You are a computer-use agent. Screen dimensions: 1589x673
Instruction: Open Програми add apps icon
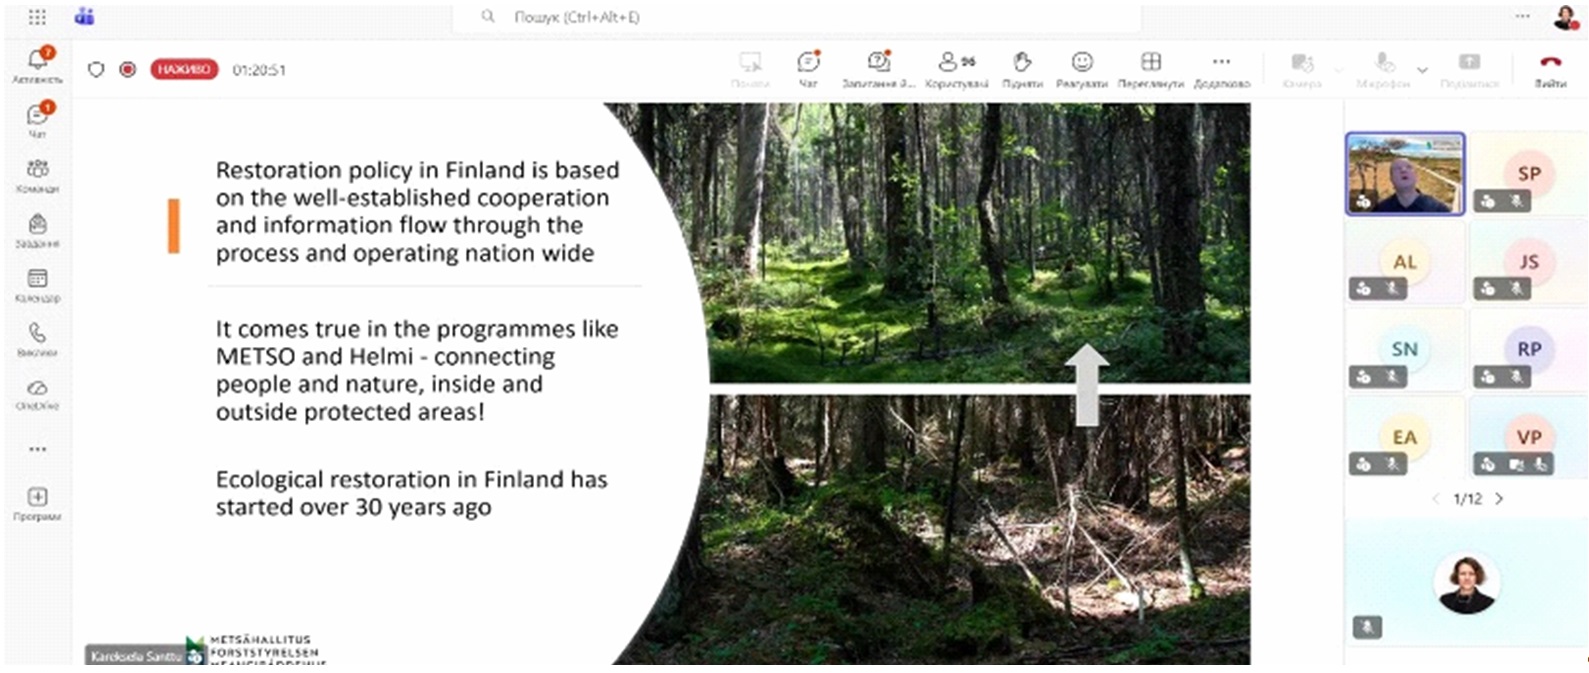click(38, 503)
